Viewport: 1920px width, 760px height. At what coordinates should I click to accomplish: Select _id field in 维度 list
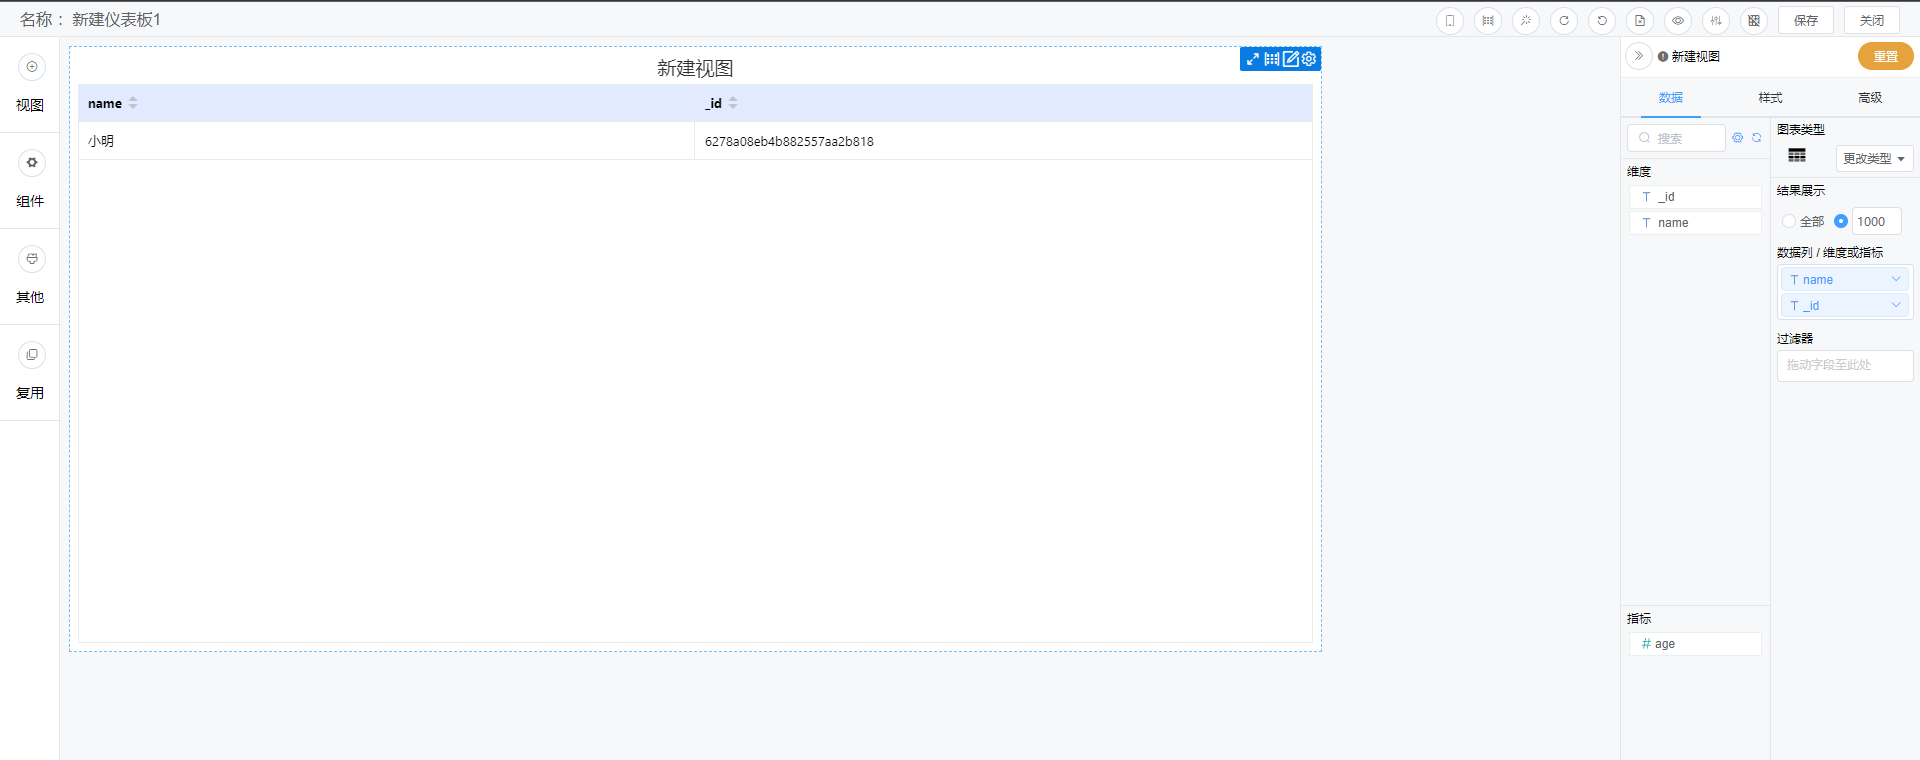(x=1695, y=197)
